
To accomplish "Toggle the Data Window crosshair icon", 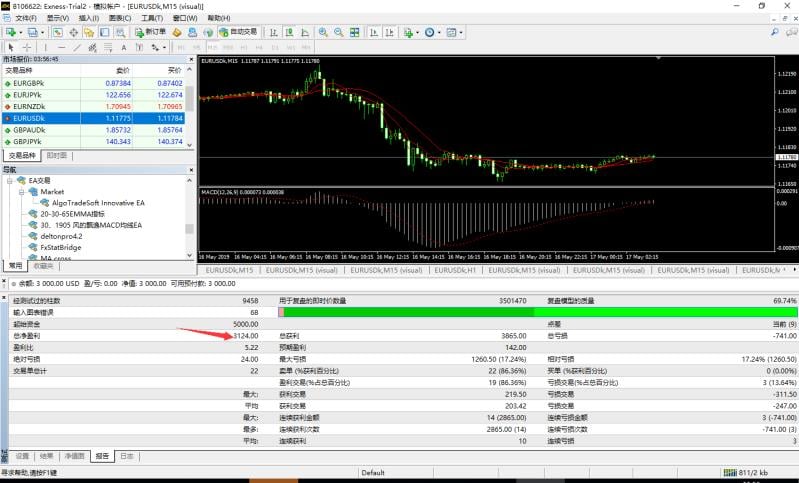I will click(73, 32).
